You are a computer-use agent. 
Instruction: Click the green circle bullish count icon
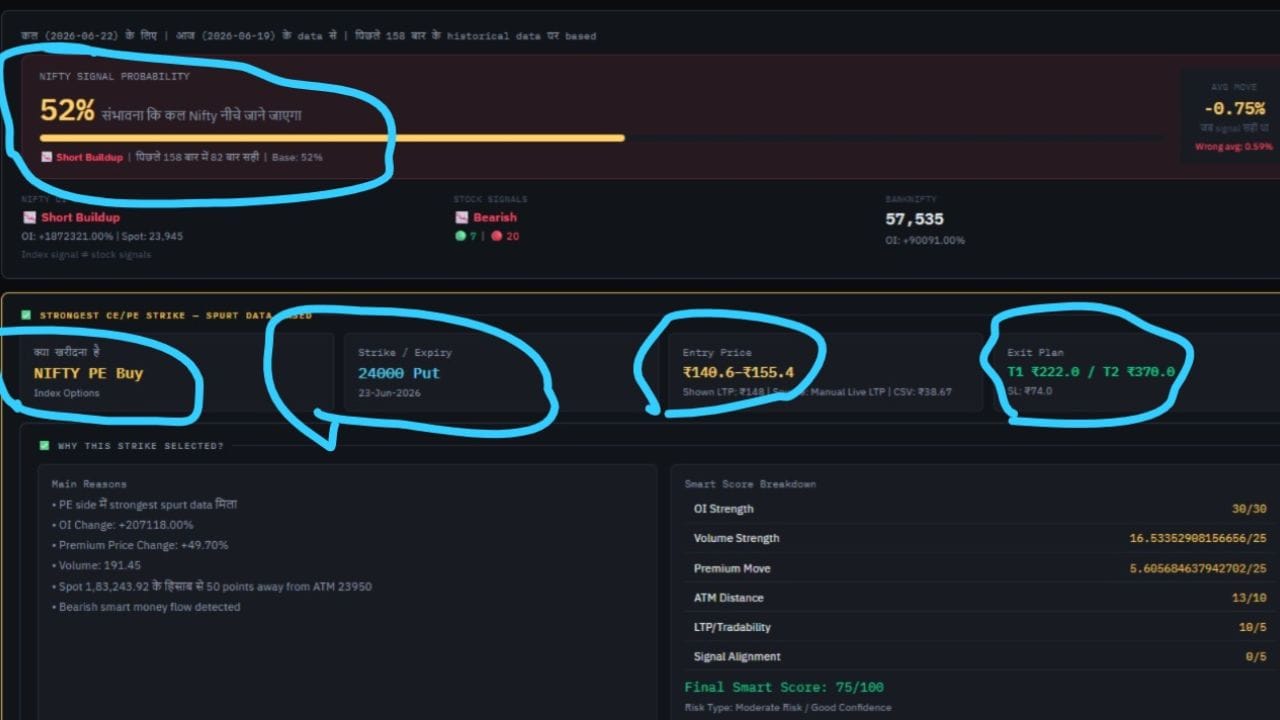pos(460,236)
